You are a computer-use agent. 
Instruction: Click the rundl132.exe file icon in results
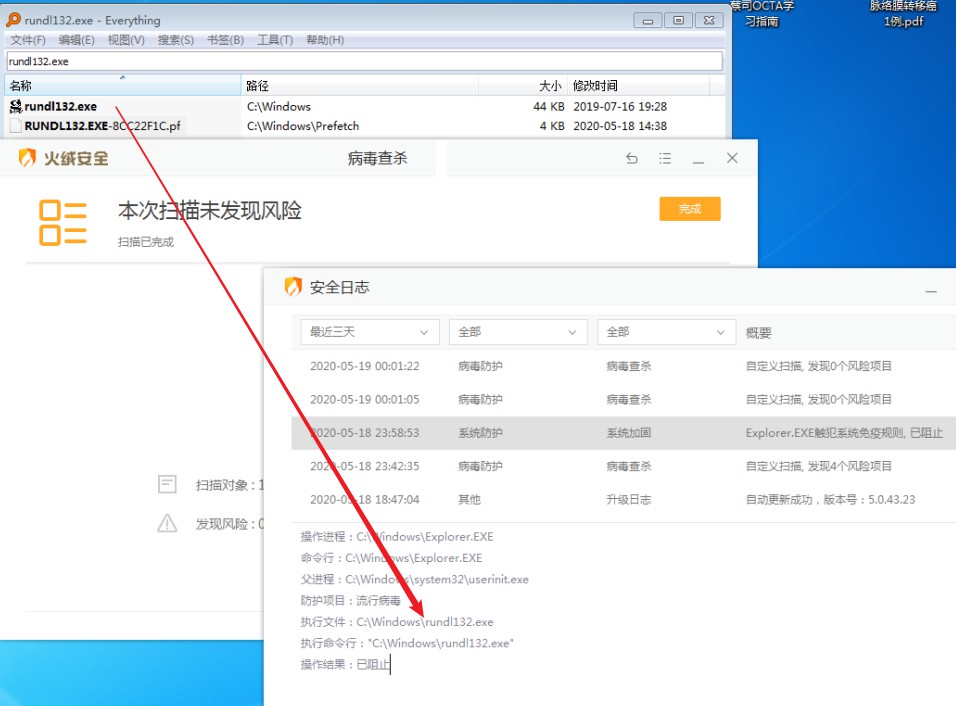(16, 107)
